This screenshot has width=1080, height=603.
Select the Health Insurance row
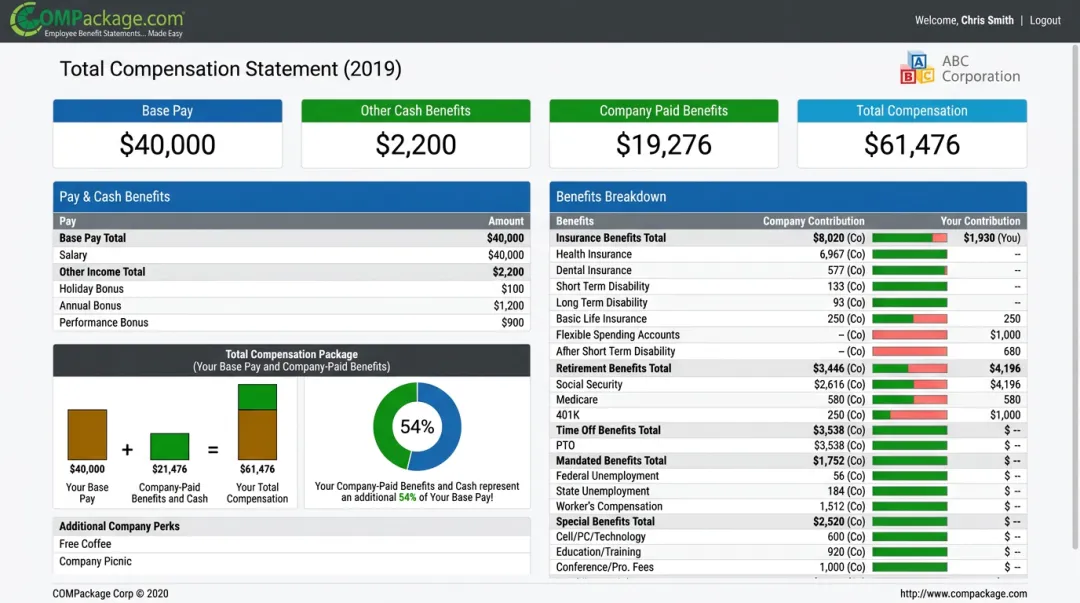tap(788, 254)
